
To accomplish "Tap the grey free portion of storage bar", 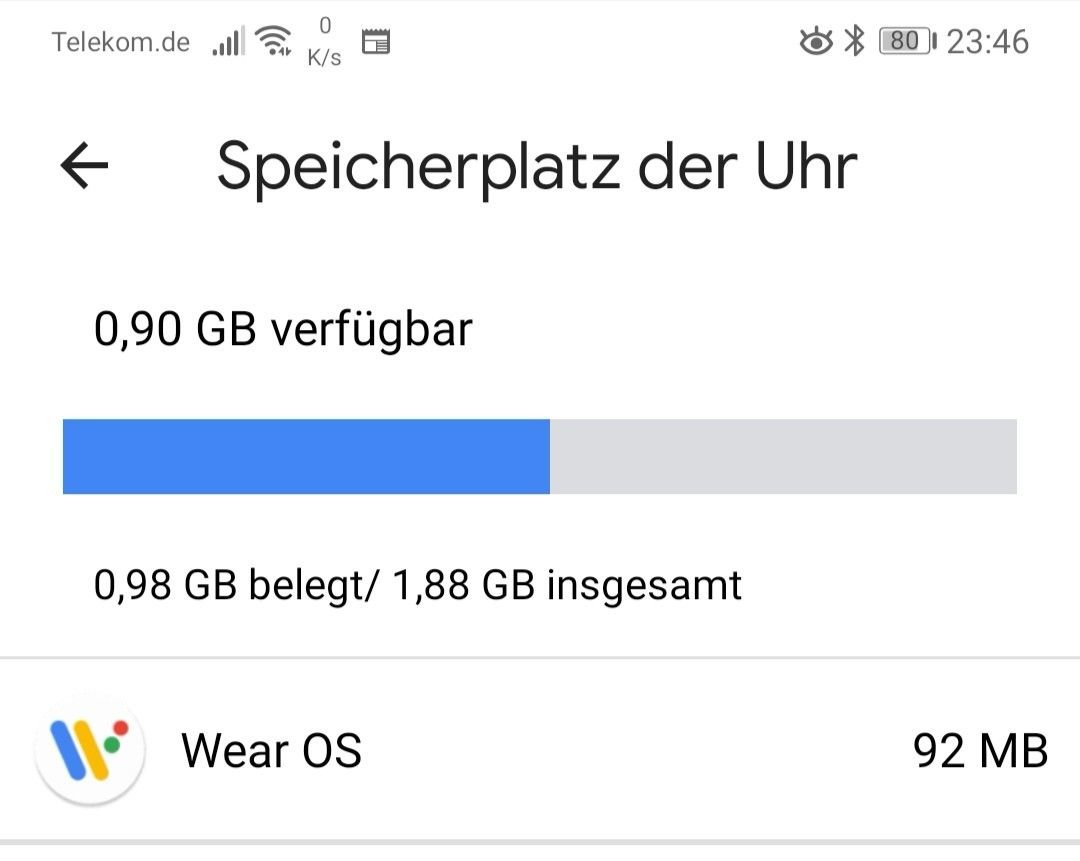I will coord(783,456).
